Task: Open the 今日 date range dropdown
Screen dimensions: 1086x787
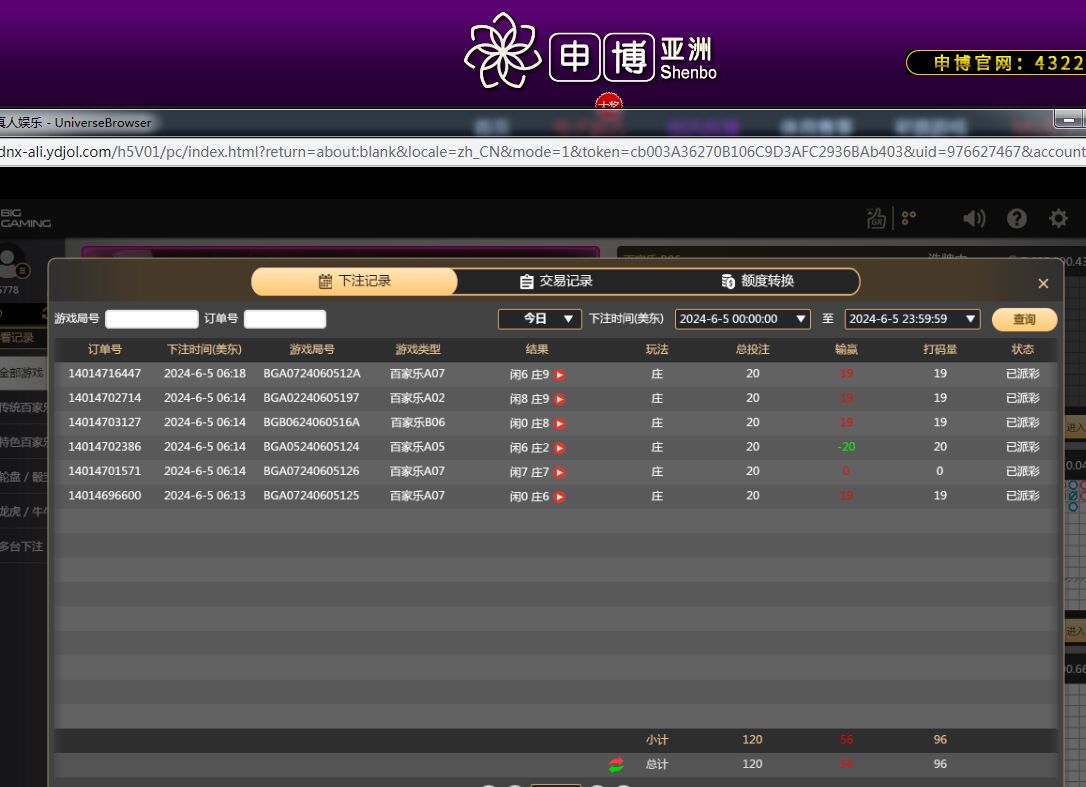Action: click(540, 319)
